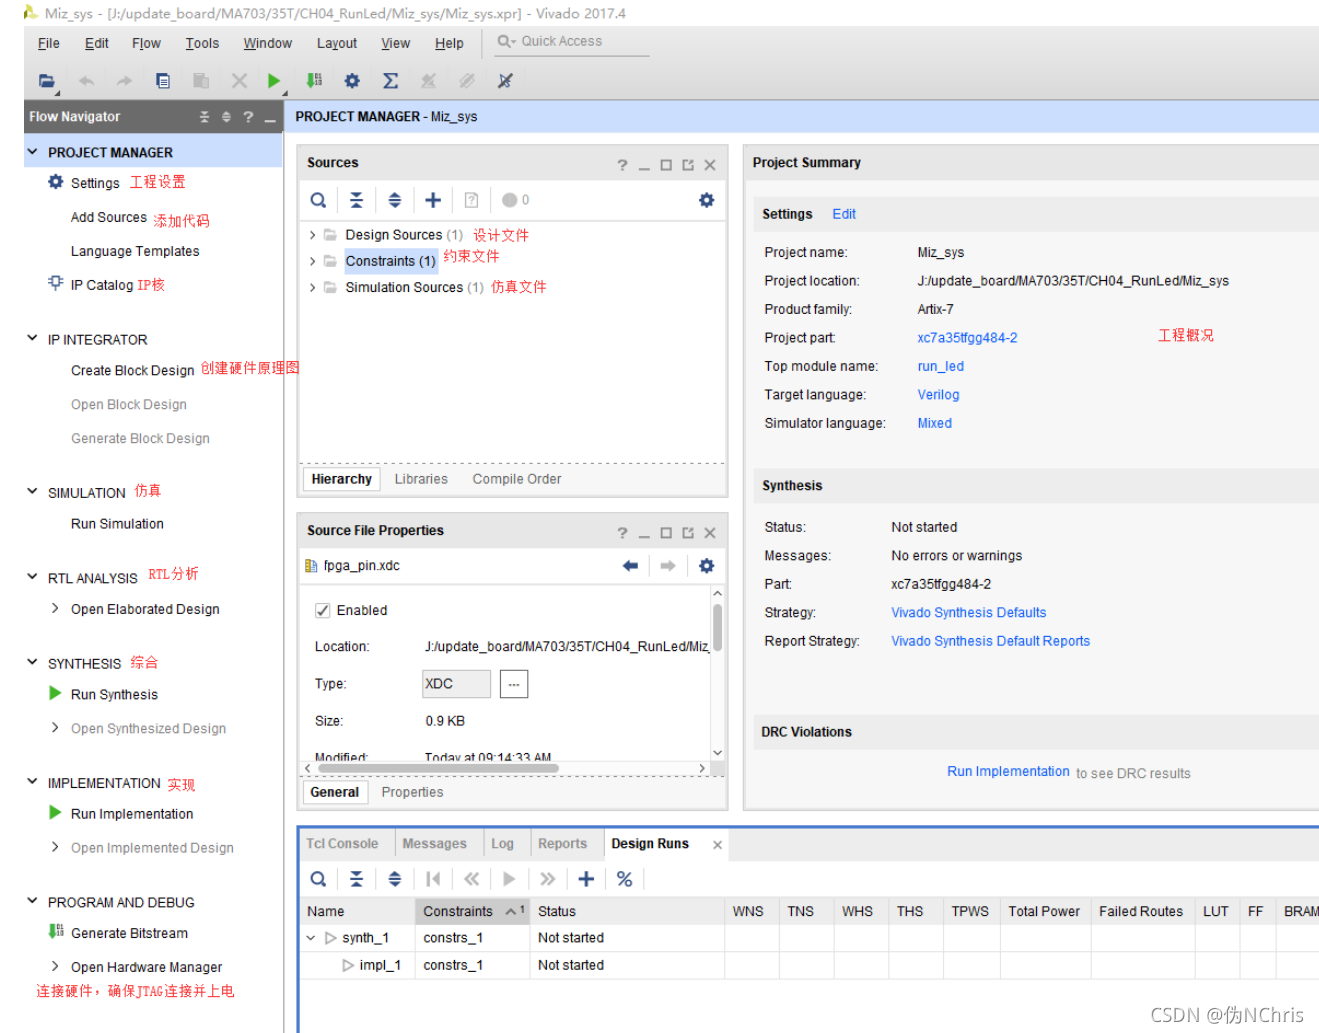1319x1033 pixels.
Task: Go back with the Source File Properties arrow
Action: (x=630, y=566)
